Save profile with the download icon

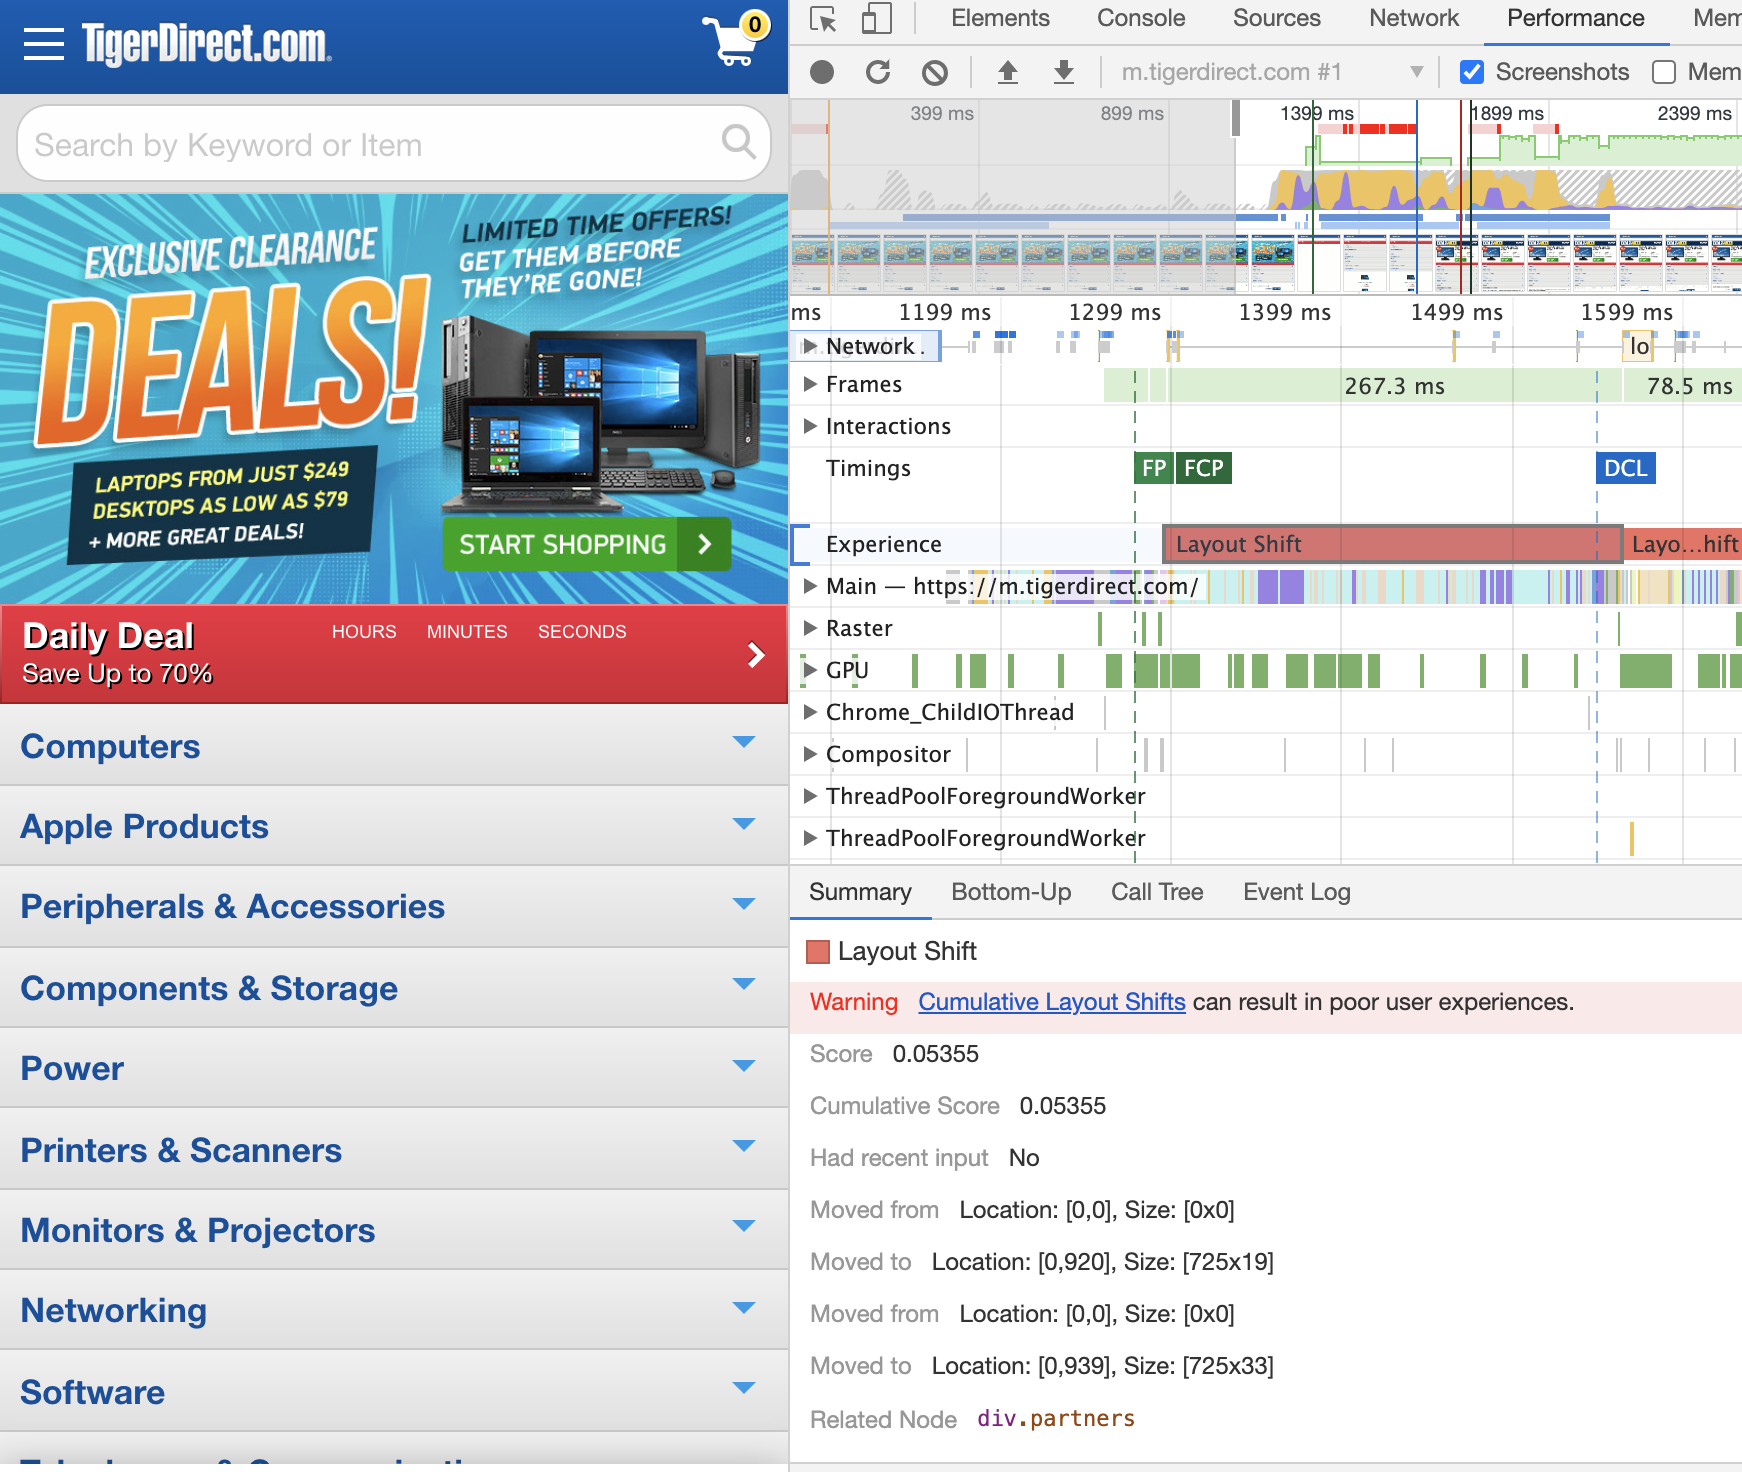[1064, 72]
